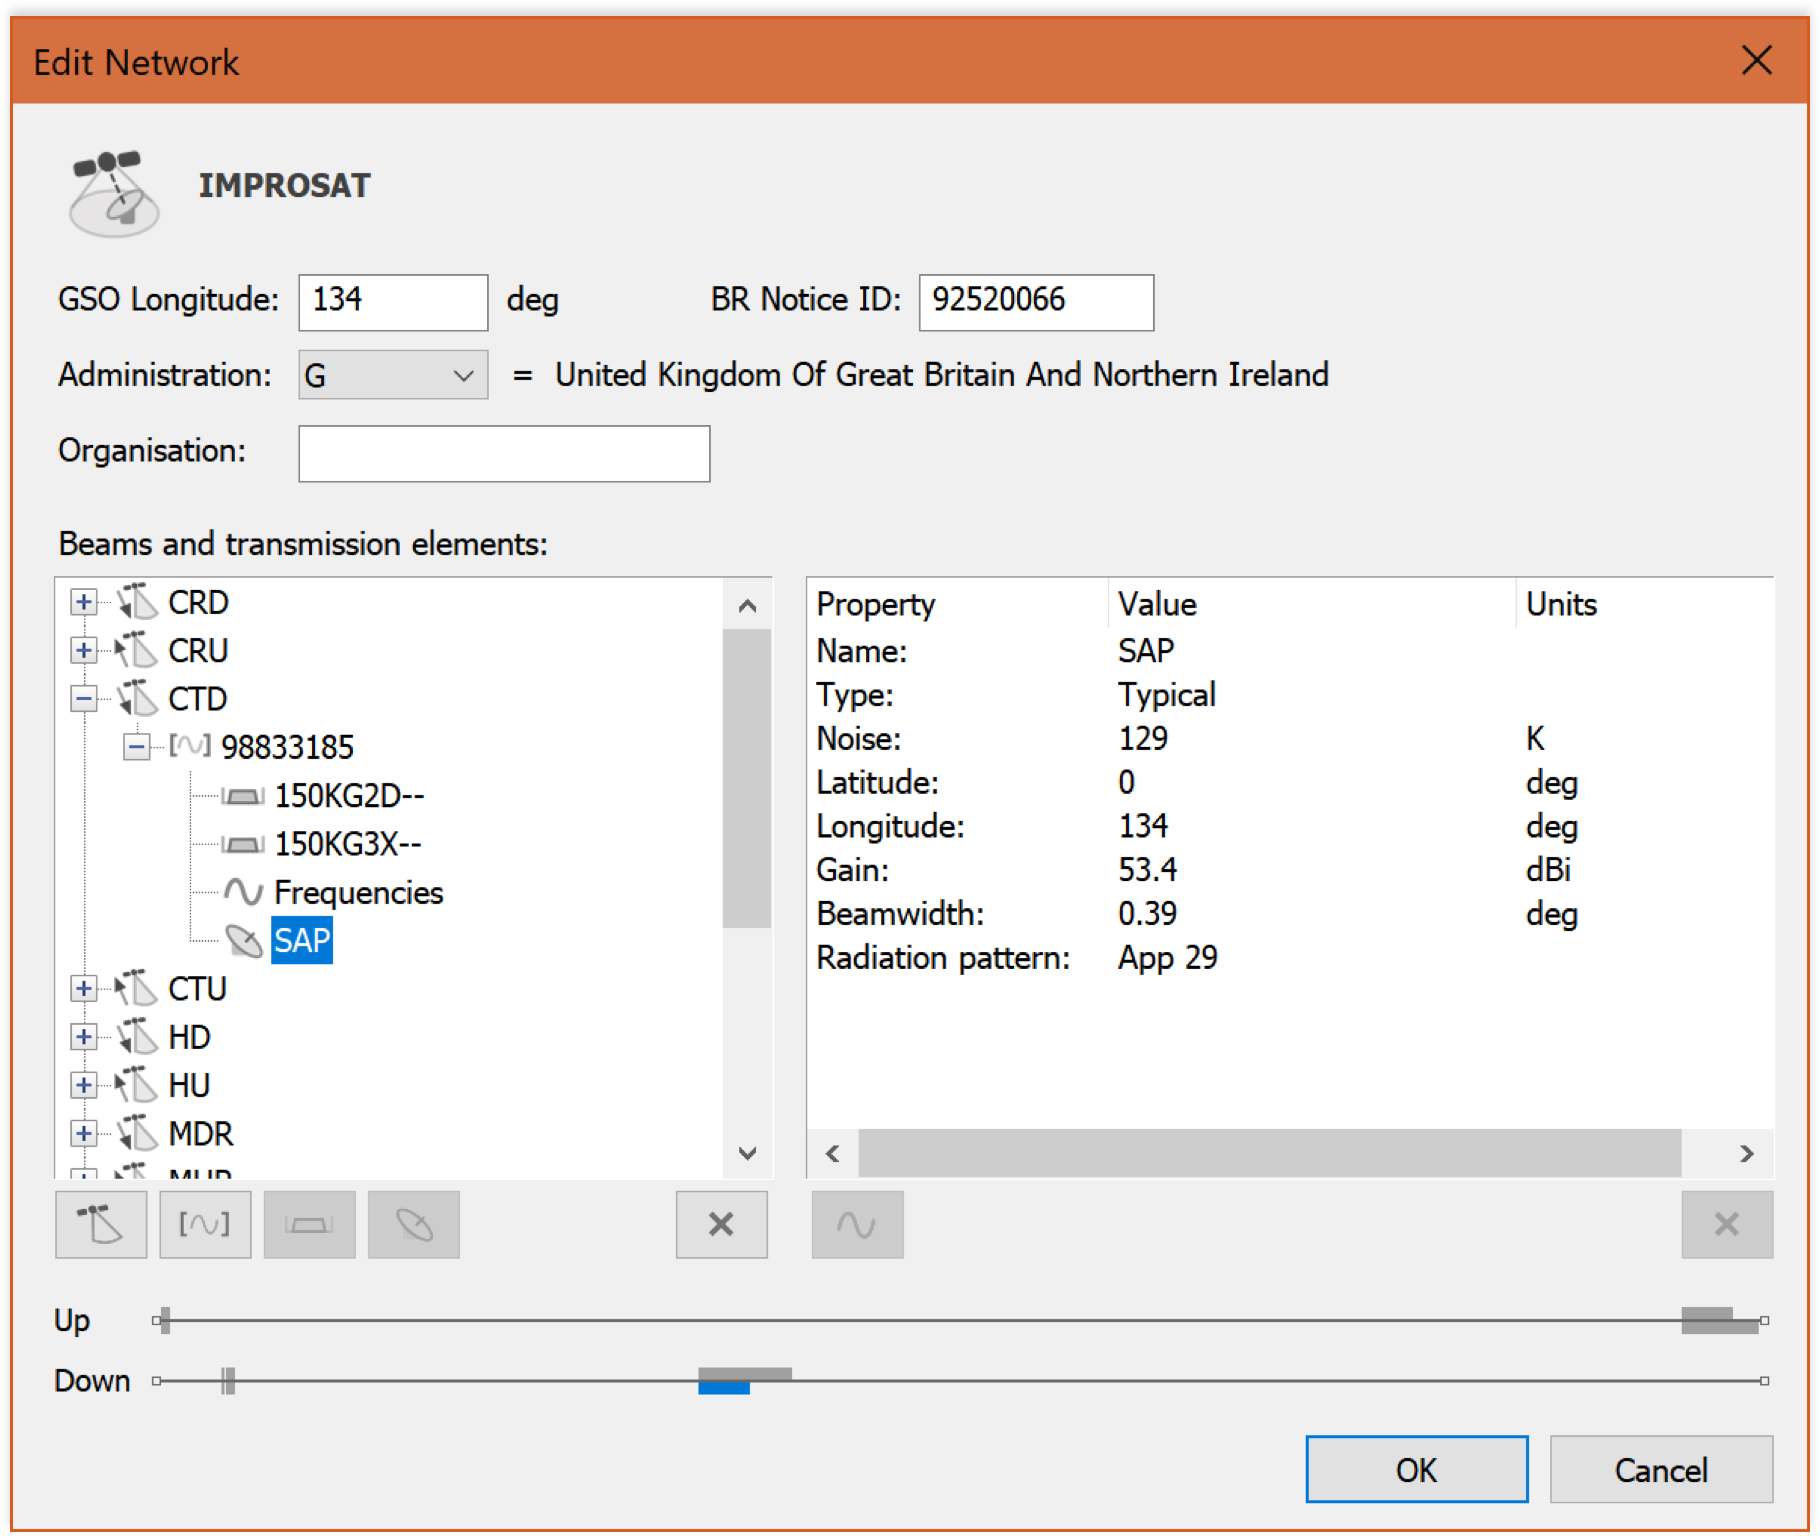Viewport: 1820px width, 1536px height.
Task: Expand the HD beam node
Action: (x=84, y=1036)
